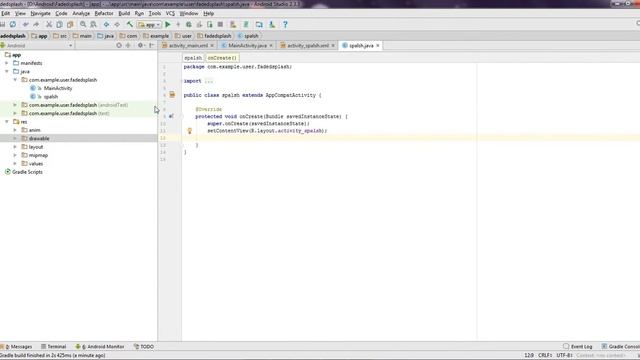Click the Copy icon in the toolbar

click(60, 24)
